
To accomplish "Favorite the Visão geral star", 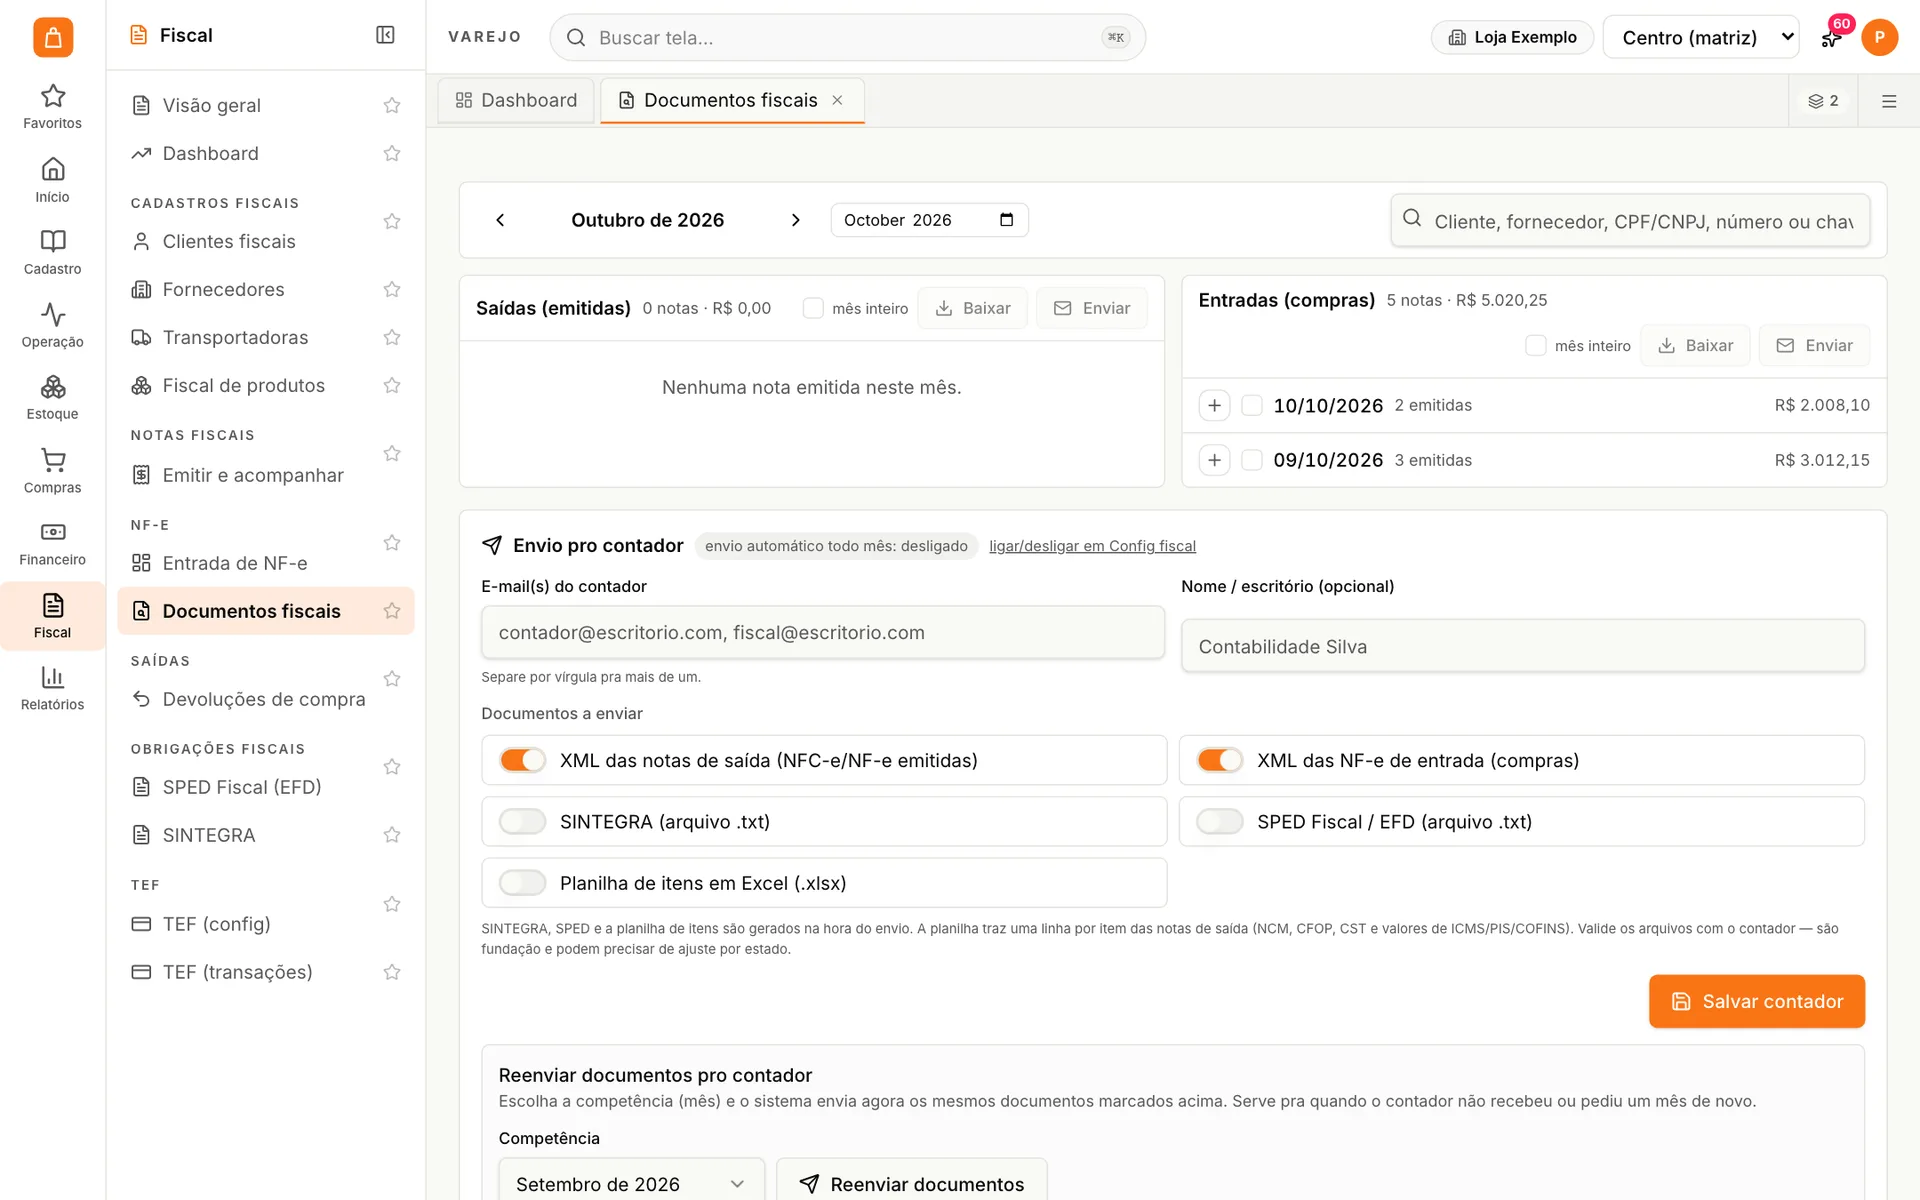I will tap(392, 105).
